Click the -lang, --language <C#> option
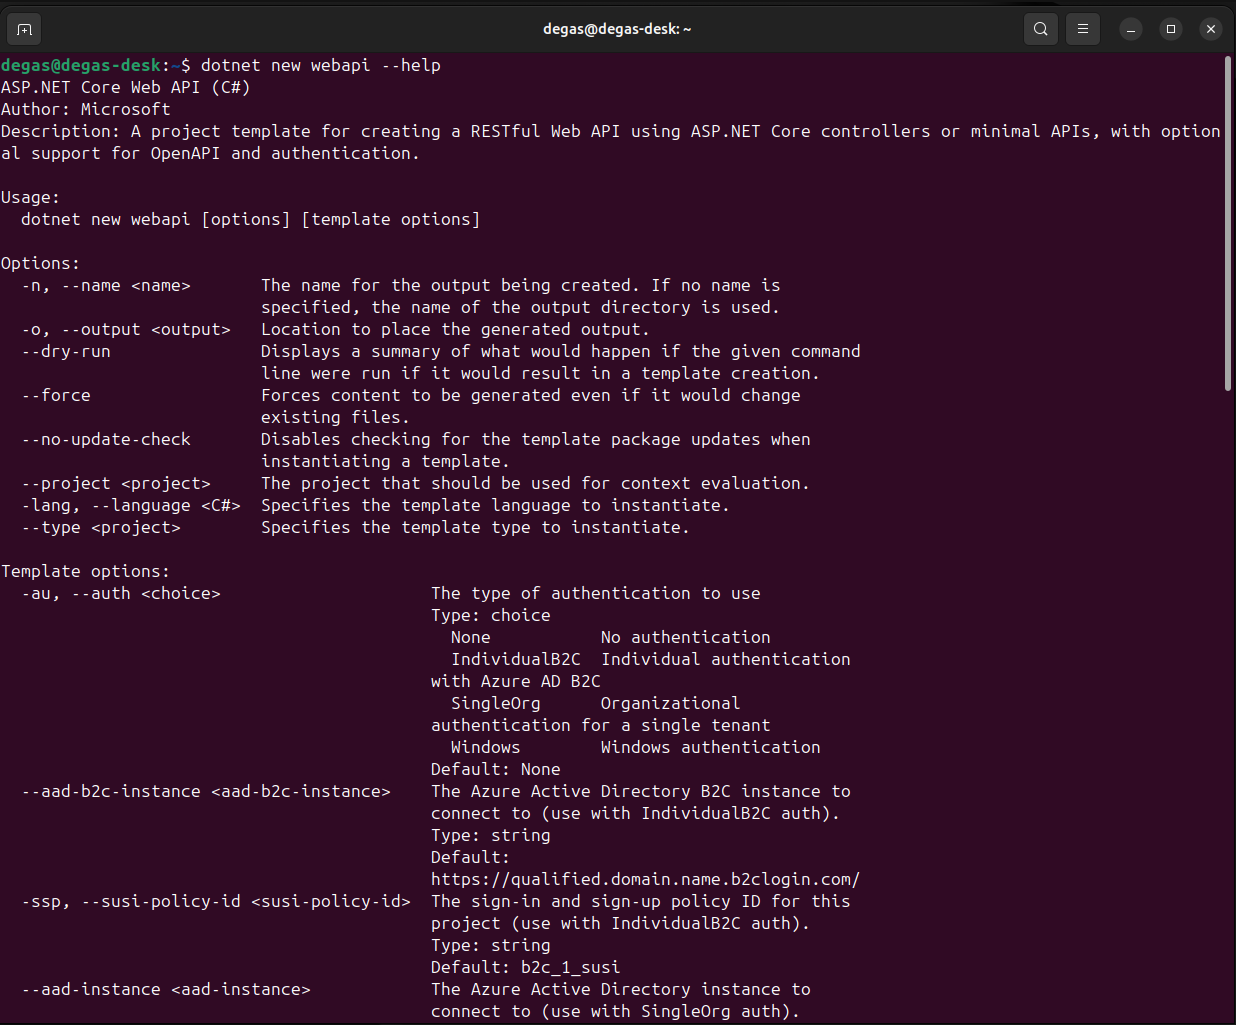Screen dimensions: 1236x1025 coord(131,505)
